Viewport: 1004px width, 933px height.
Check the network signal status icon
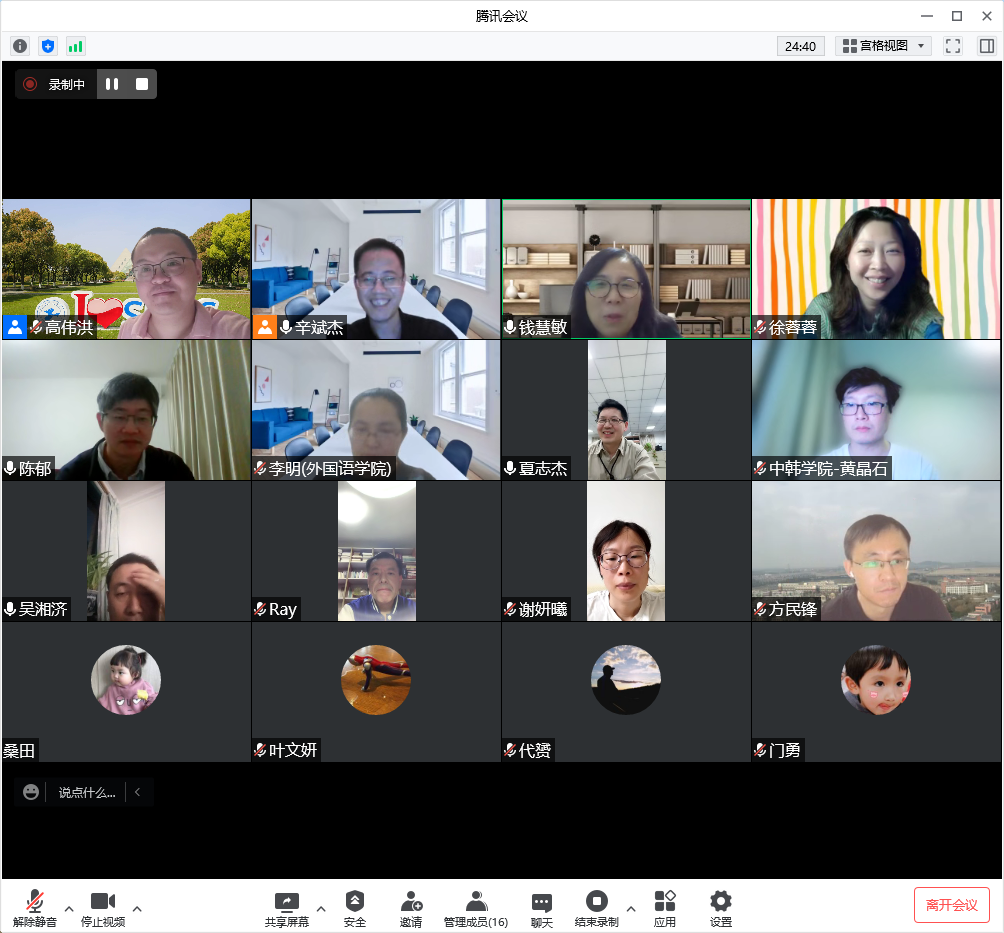(76, 46)
